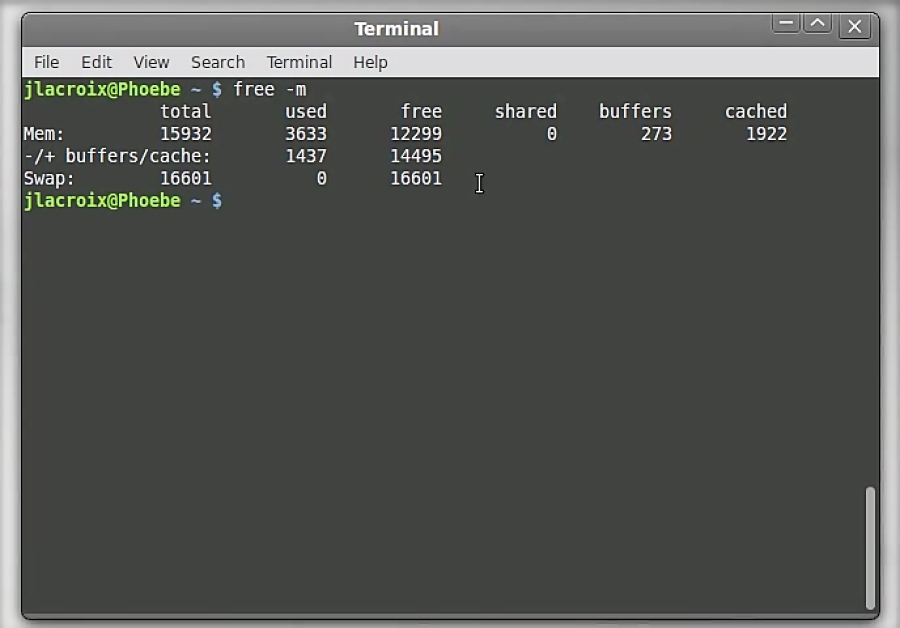This screenshot has width=900, height=628.
Task: Click the swap total value 16601
Action: (x=185, y=179)
